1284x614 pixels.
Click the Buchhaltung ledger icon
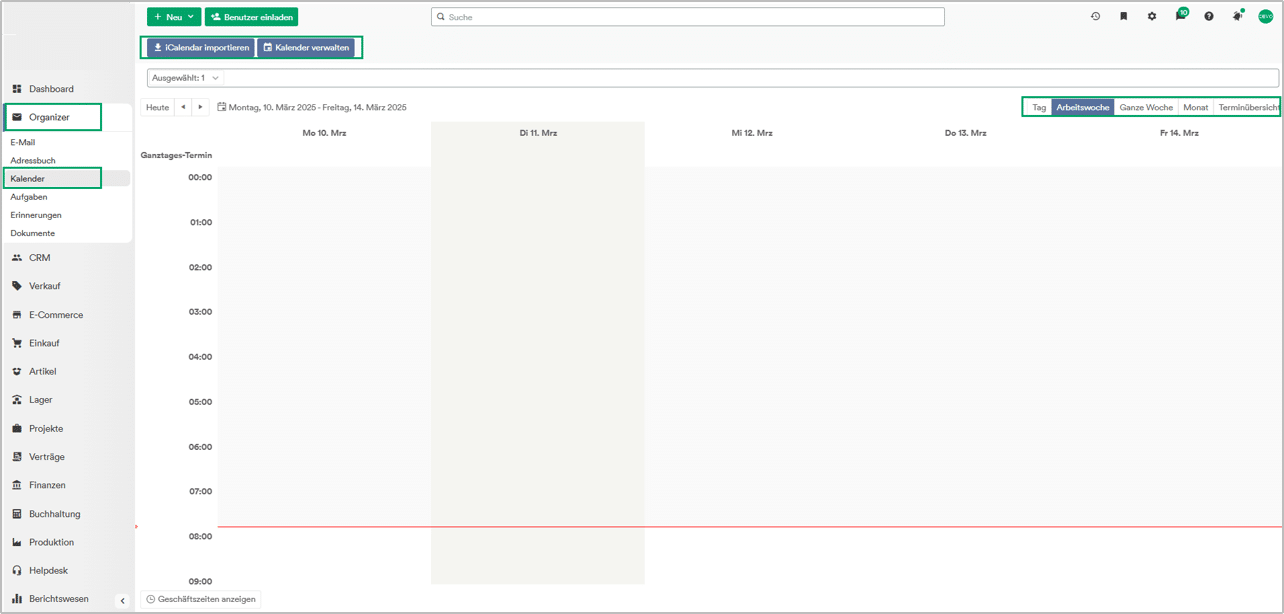pos(17,514)
